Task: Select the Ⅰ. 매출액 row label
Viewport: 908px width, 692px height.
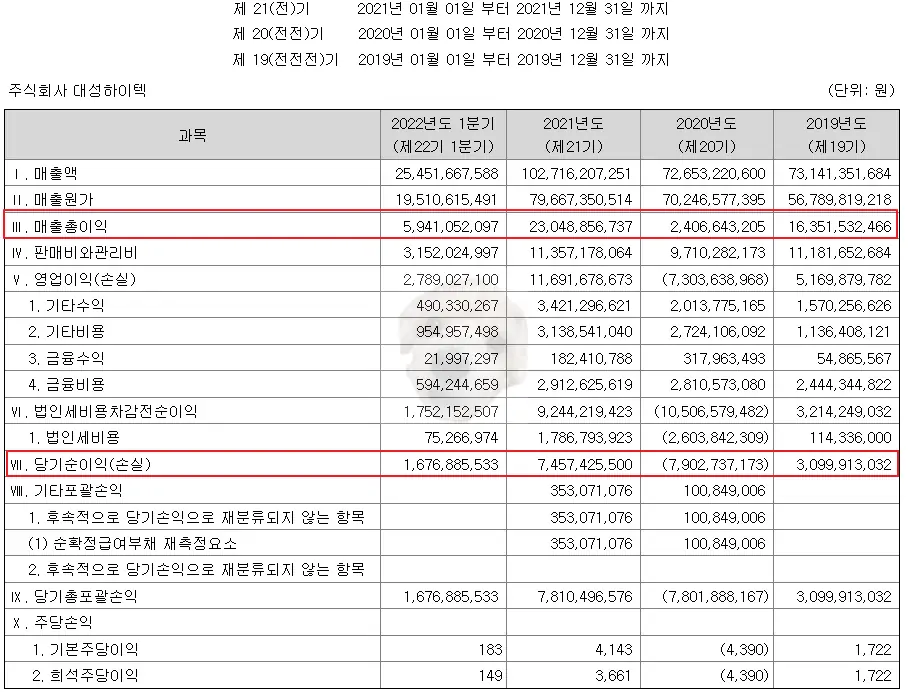Action: [45, 174]
